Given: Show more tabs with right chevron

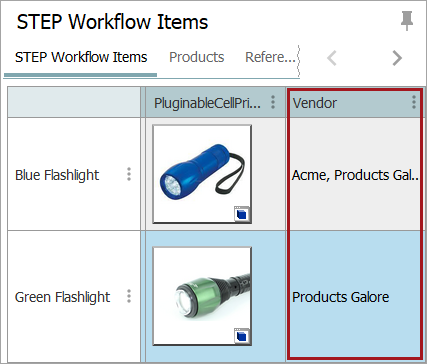Looking at the screenshot, I should (397, 58).
